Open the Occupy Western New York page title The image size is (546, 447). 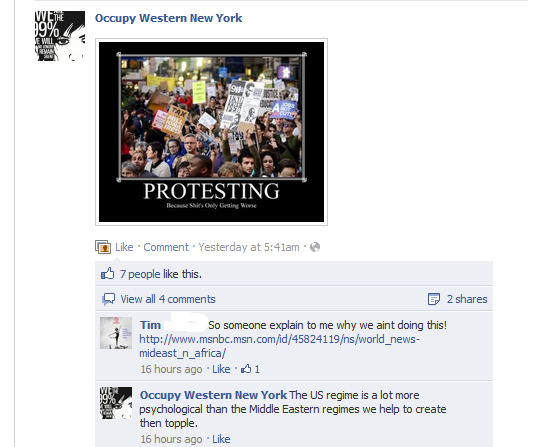click(169, 18)
